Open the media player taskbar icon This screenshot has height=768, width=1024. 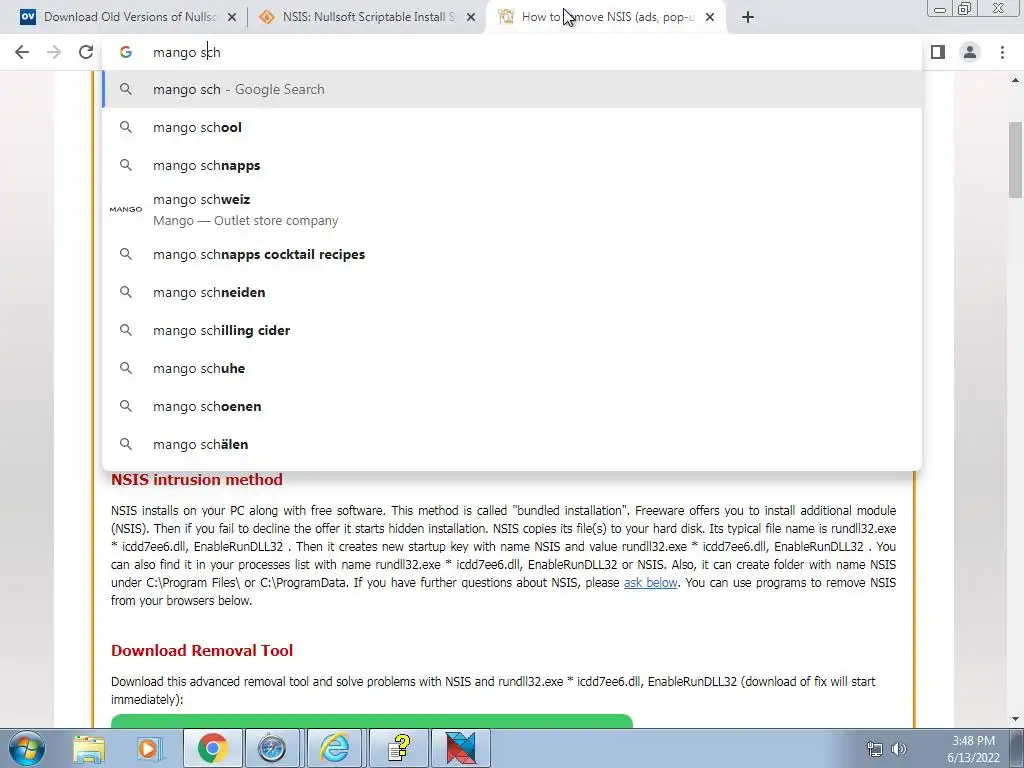click(150, 748)
